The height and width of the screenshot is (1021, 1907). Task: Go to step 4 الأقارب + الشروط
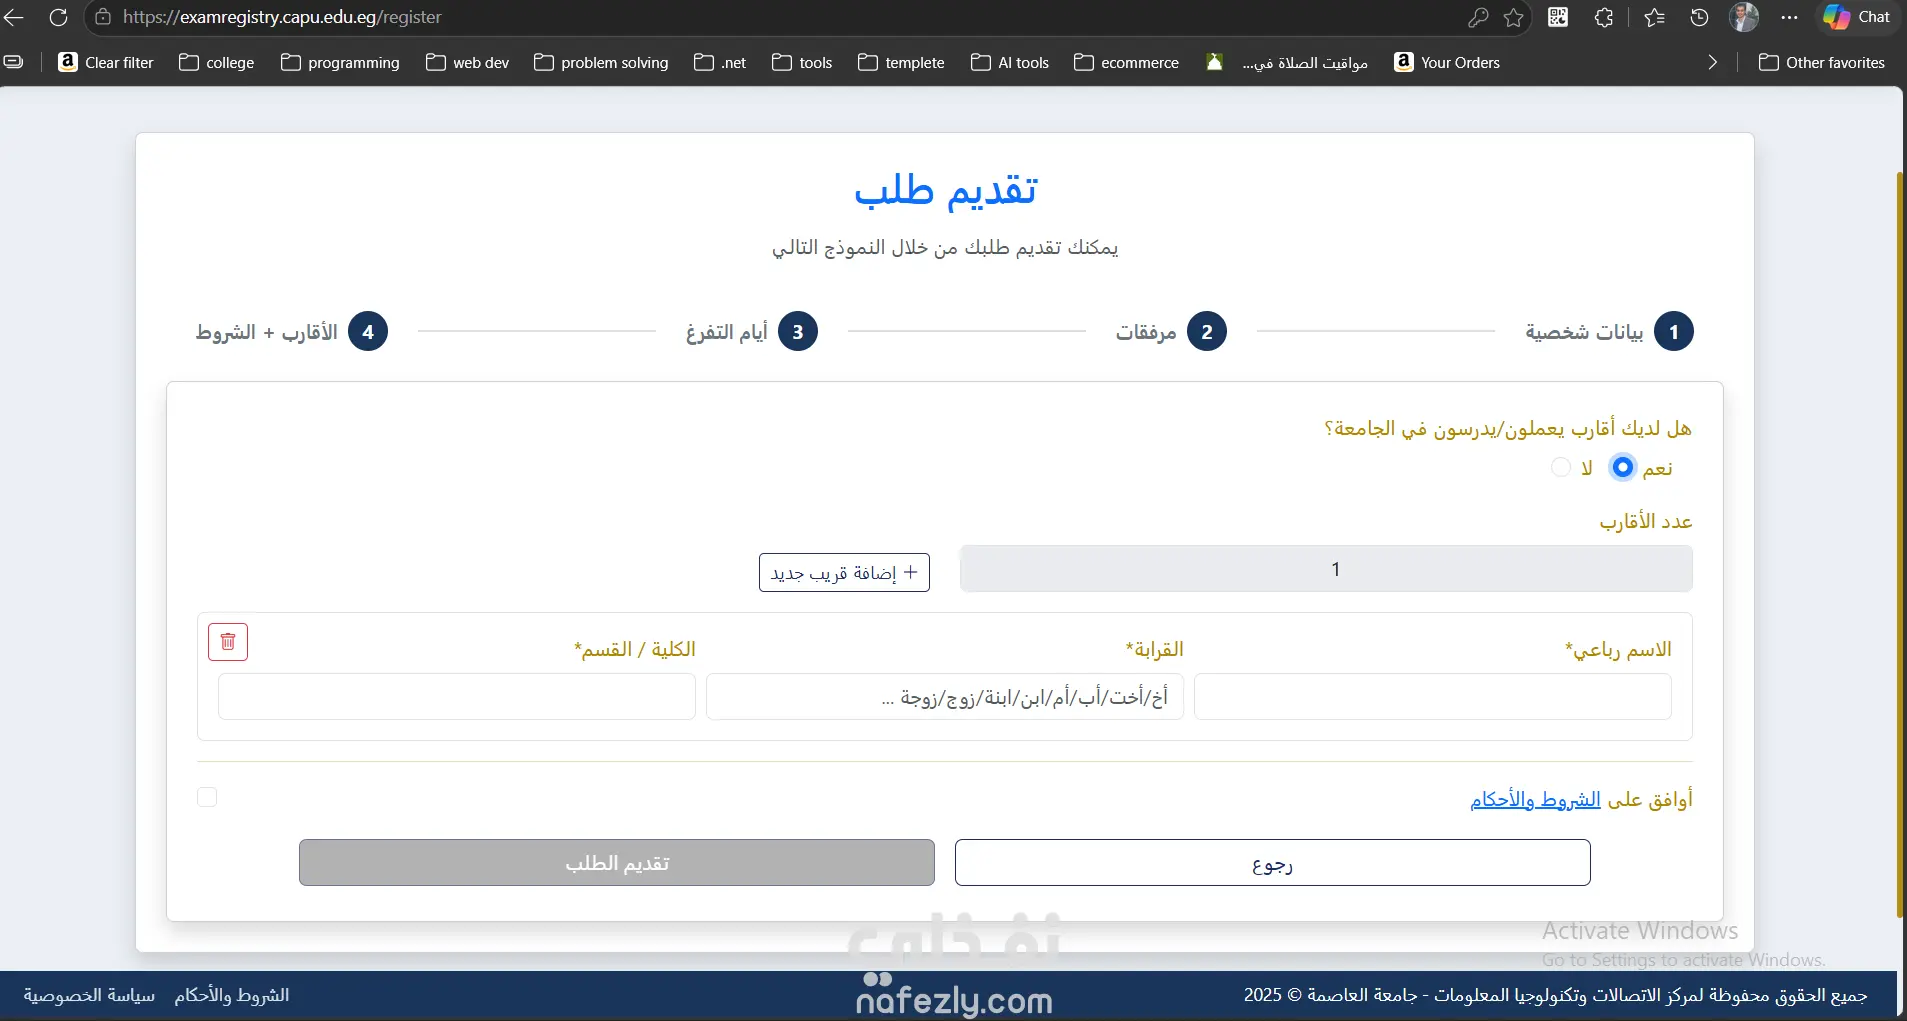(292, 332)
